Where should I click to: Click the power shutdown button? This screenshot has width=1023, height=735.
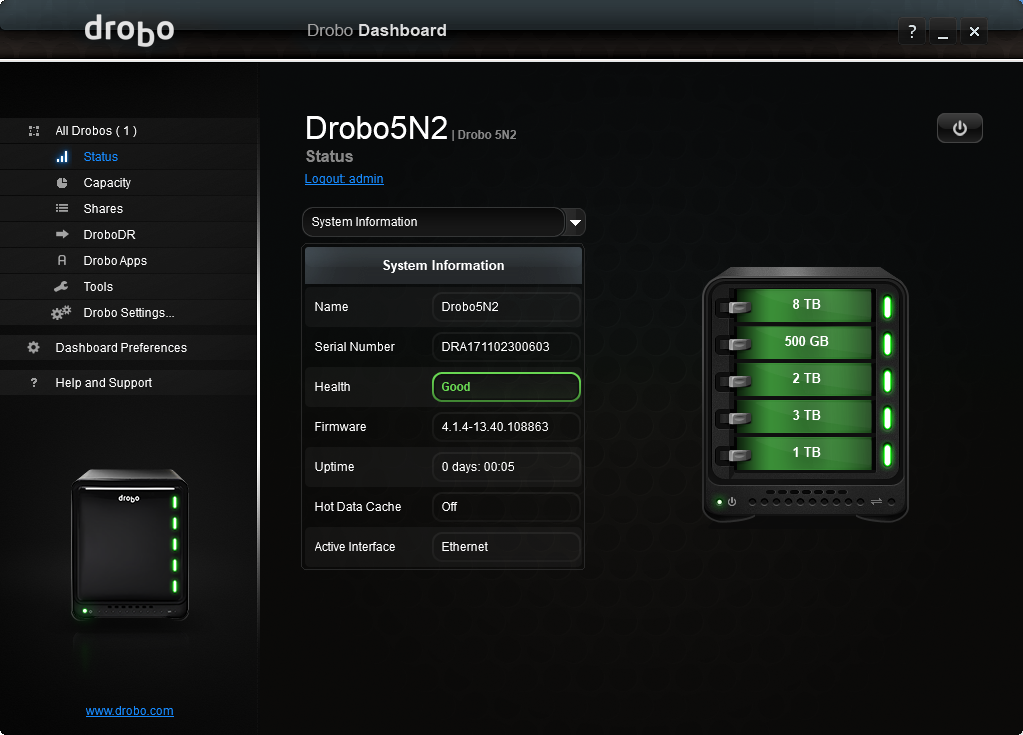coord(960,128)
